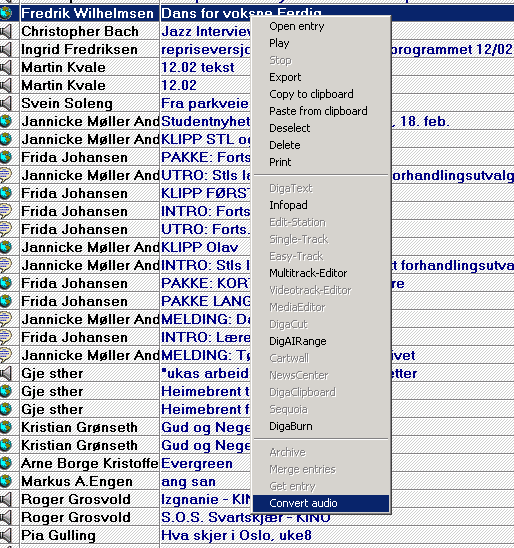Select 'Copy to clipboard' menu entry
Viewport: 514px width, 548px height.
click(x=321, y=94)
